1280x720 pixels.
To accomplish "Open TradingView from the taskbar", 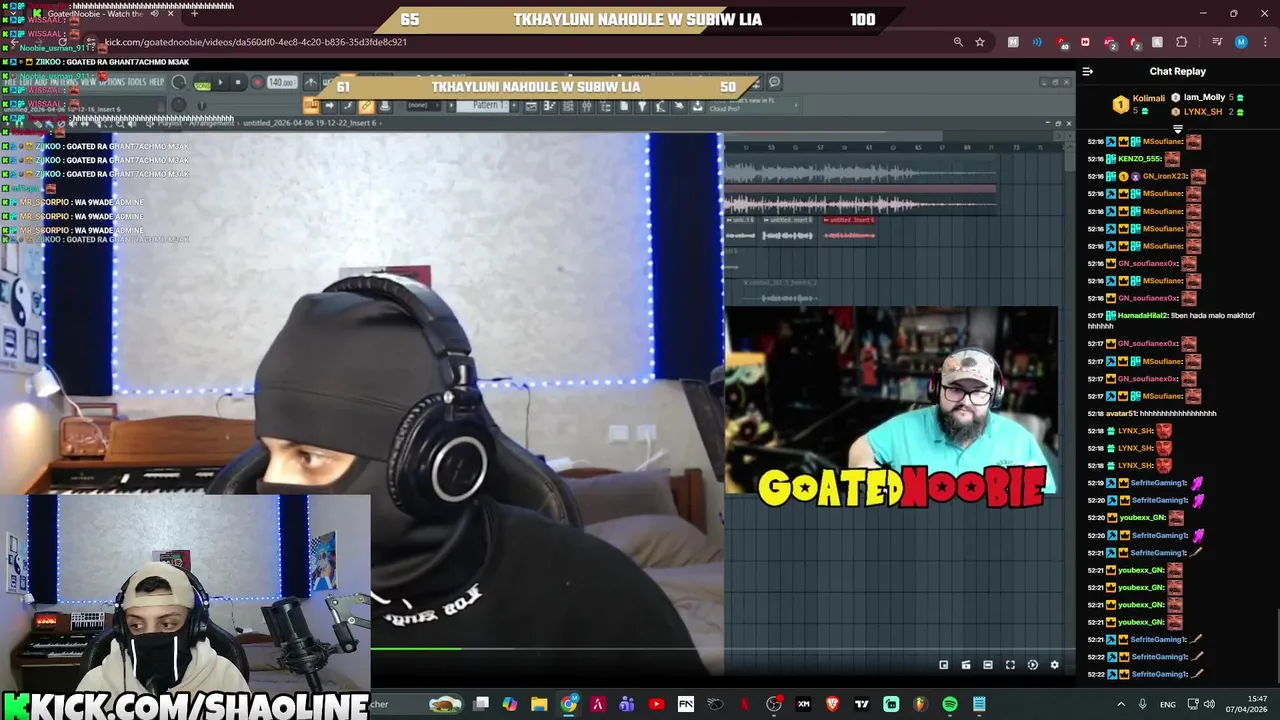I will (861, 704).
